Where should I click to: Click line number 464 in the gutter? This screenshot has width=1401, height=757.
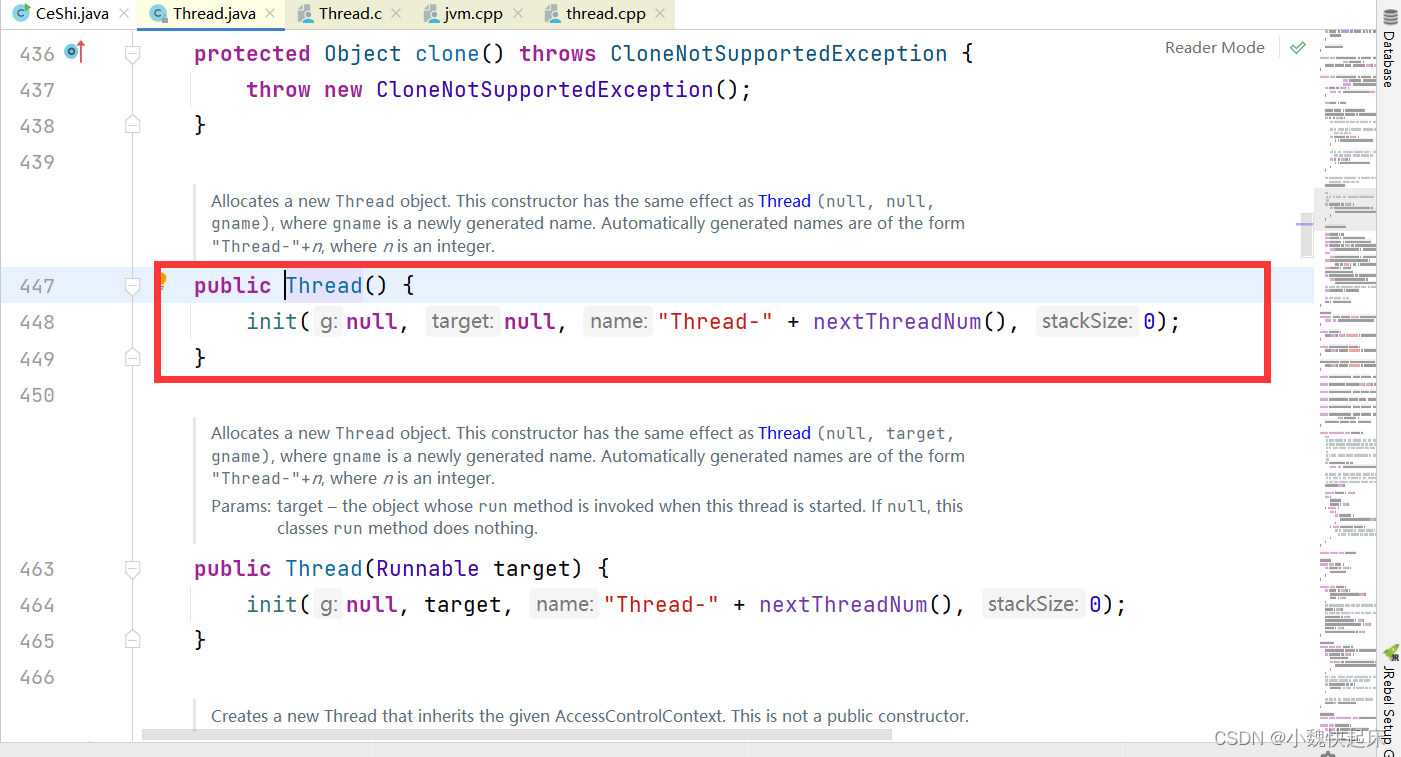(37, 605)
